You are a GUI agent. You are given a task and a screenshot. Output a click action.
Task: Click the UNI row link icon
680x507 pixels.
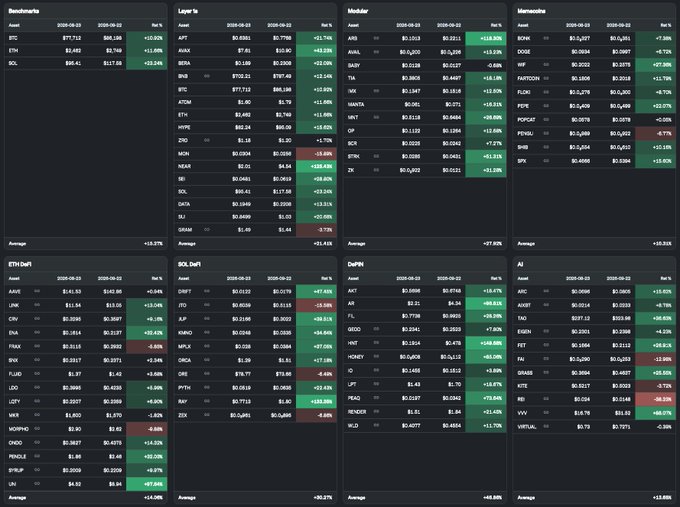pyautogui.click(x=37, y=484)
